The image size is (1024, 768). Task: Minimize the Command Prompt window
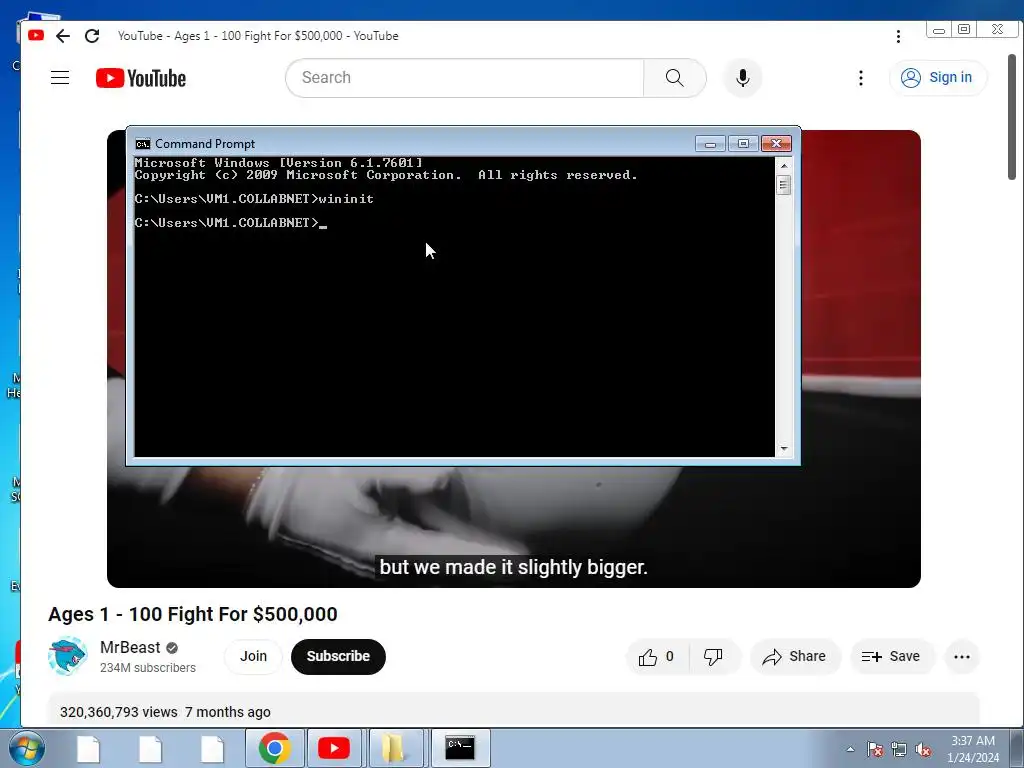(x=711, y=144)
